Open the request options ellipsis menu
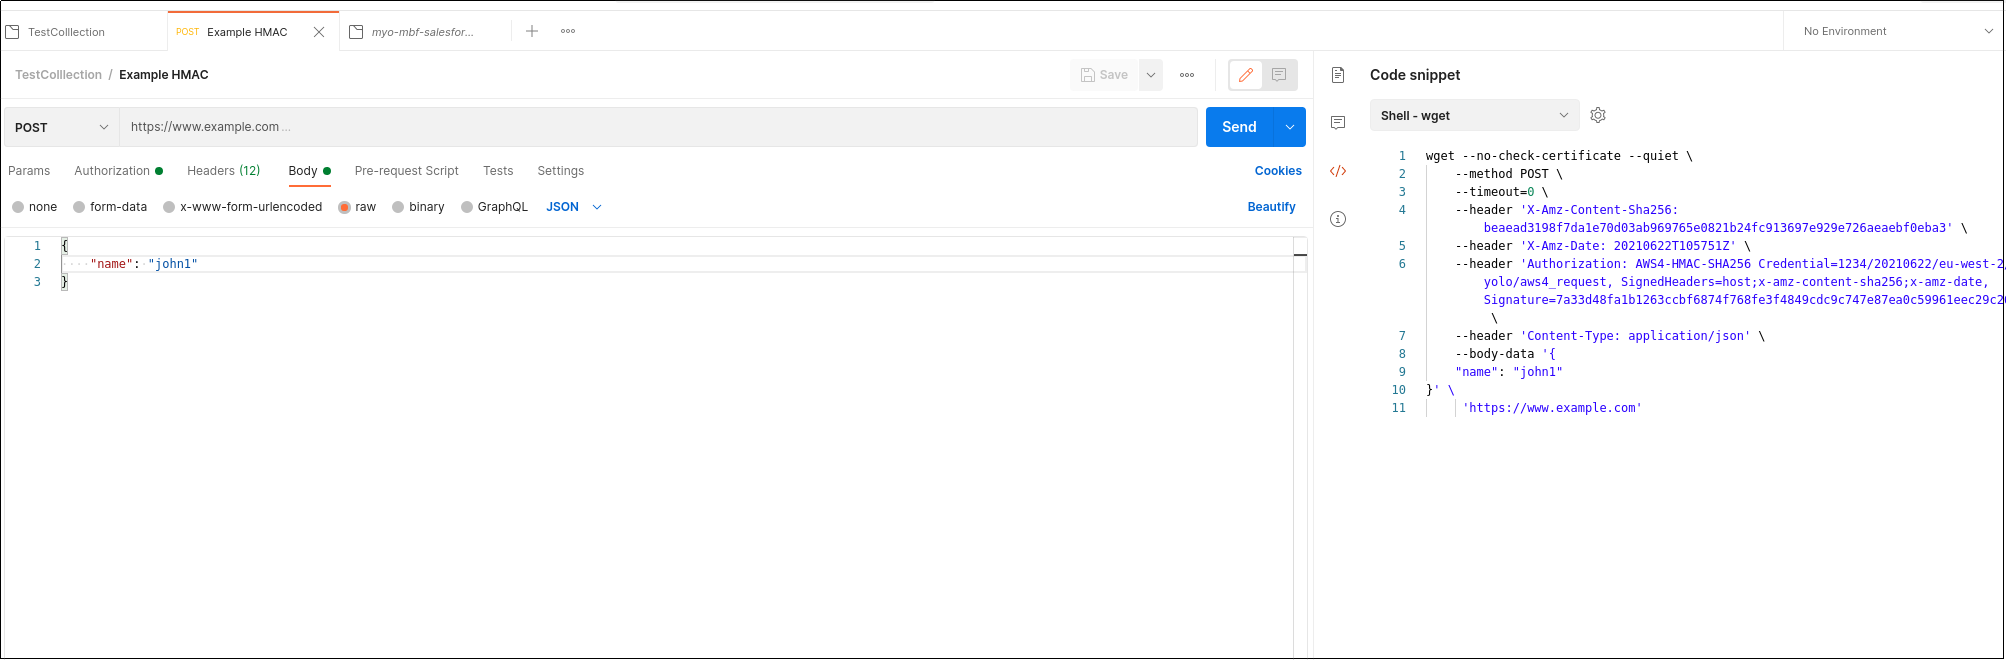Image resolution: width=2006 pixels, height=660 pixels. point(1187,75)
